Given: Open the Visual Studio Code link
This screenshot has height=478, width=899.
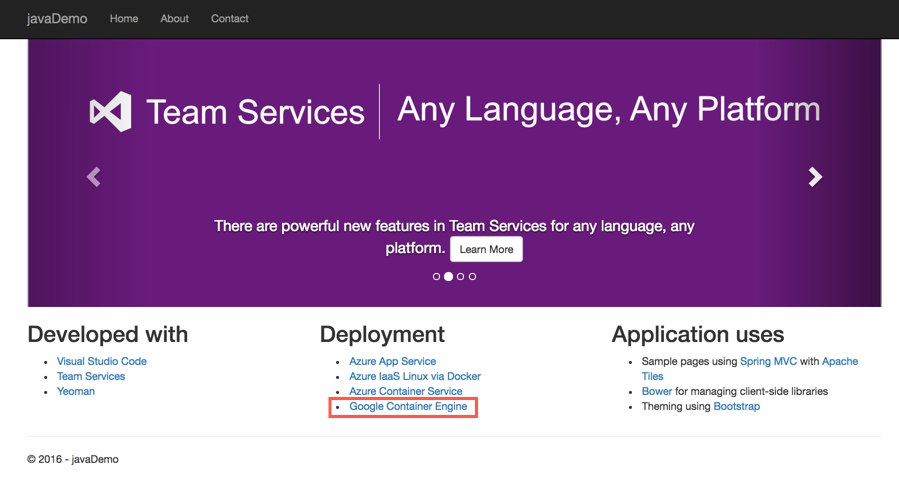Looking at the screenshot, I should [101, 361].
